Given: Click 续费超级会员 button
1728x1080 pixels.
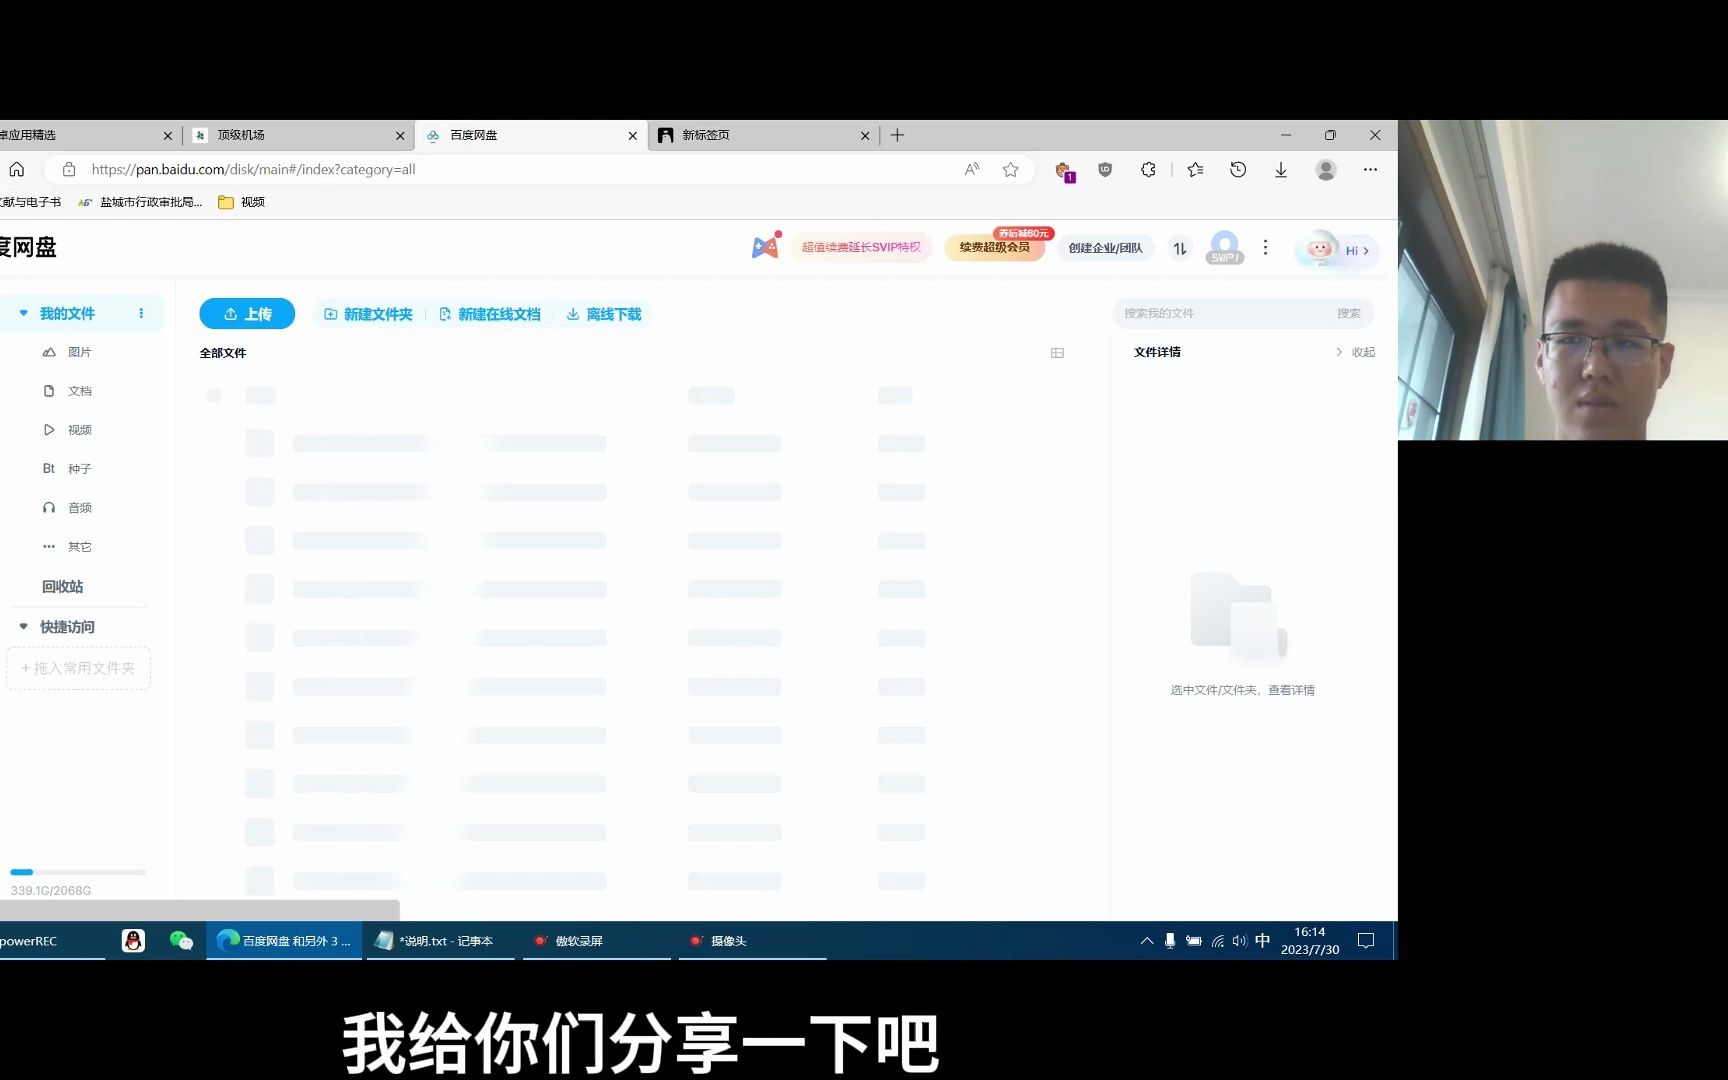Looking at the screenshot, I should (x=994, y=247).
